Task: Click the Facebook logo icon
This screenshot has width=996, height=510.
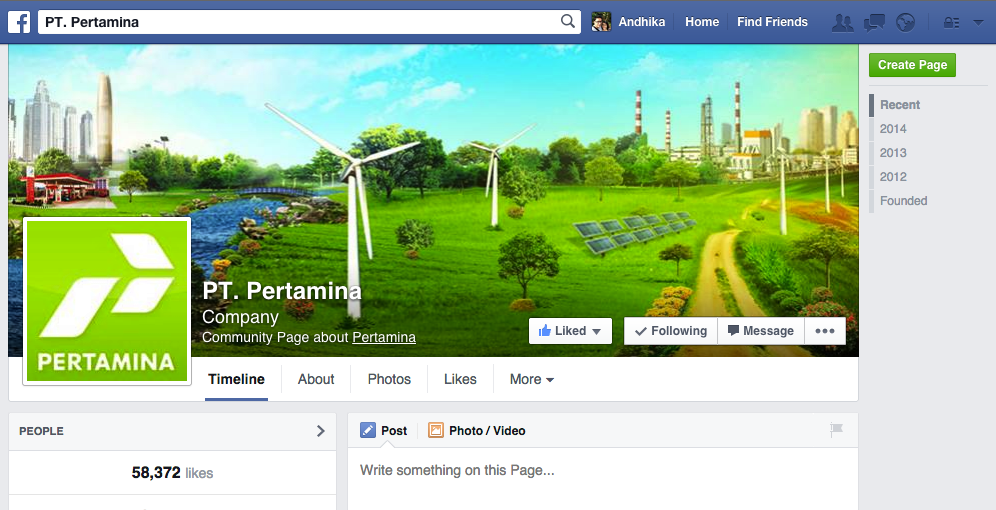Action: [18, 21]
